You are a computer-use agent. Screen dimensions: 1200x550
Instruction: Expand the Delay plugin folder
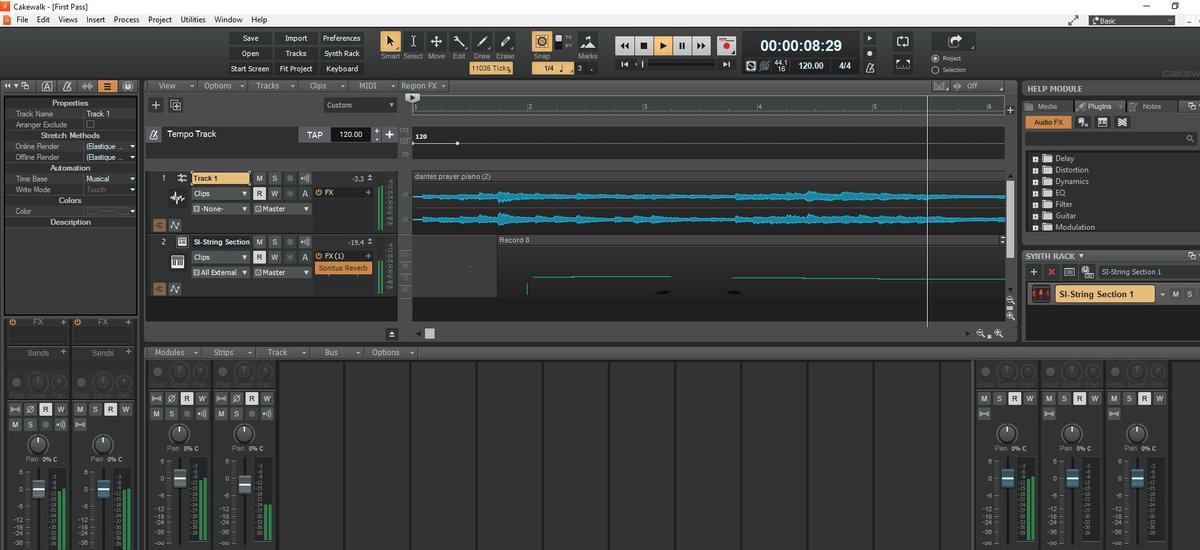[1036, 159]
